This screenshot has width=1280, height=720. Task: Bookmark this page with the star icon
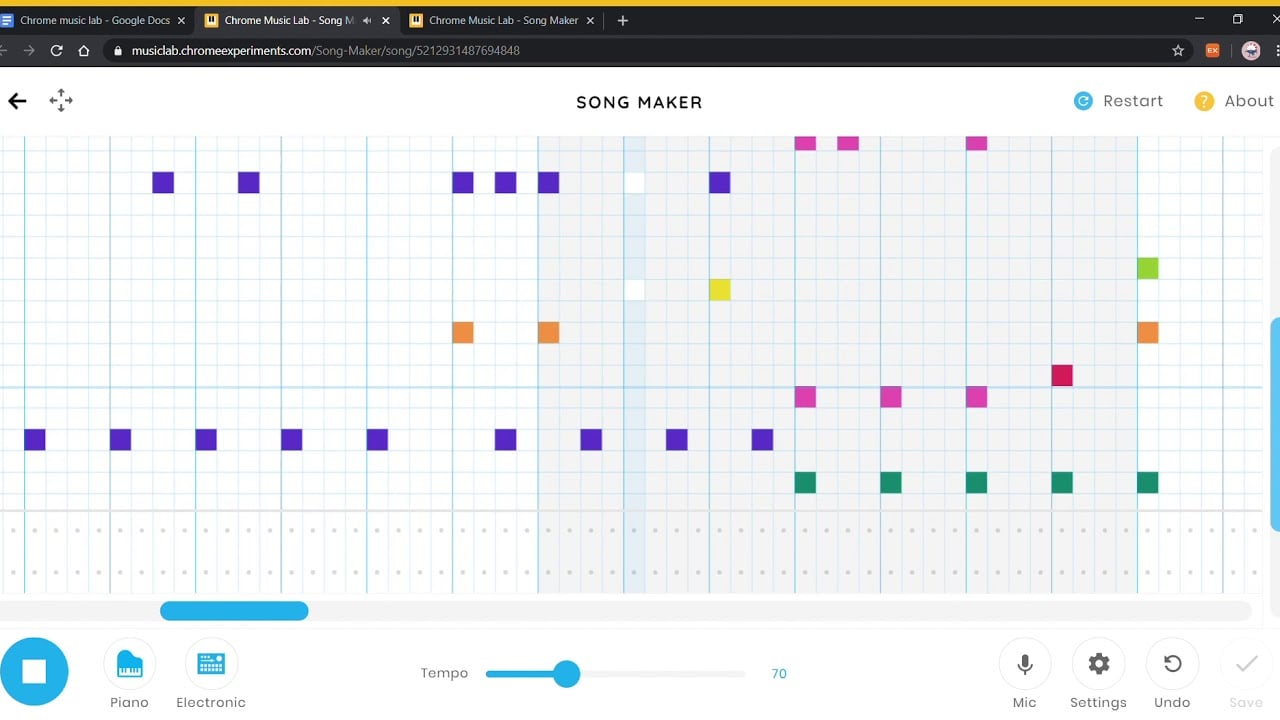pyautogui.click(x=1178, y=50)
